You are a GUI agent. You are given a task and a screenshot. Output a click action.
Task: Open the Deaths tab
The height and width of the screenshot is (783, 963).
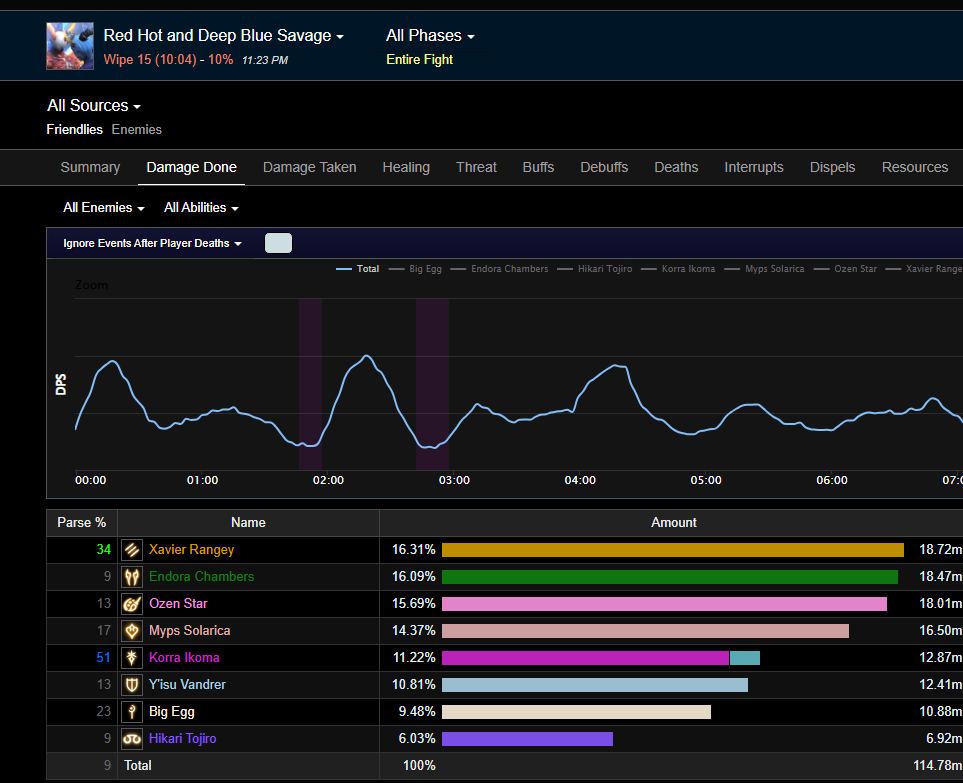676,168
